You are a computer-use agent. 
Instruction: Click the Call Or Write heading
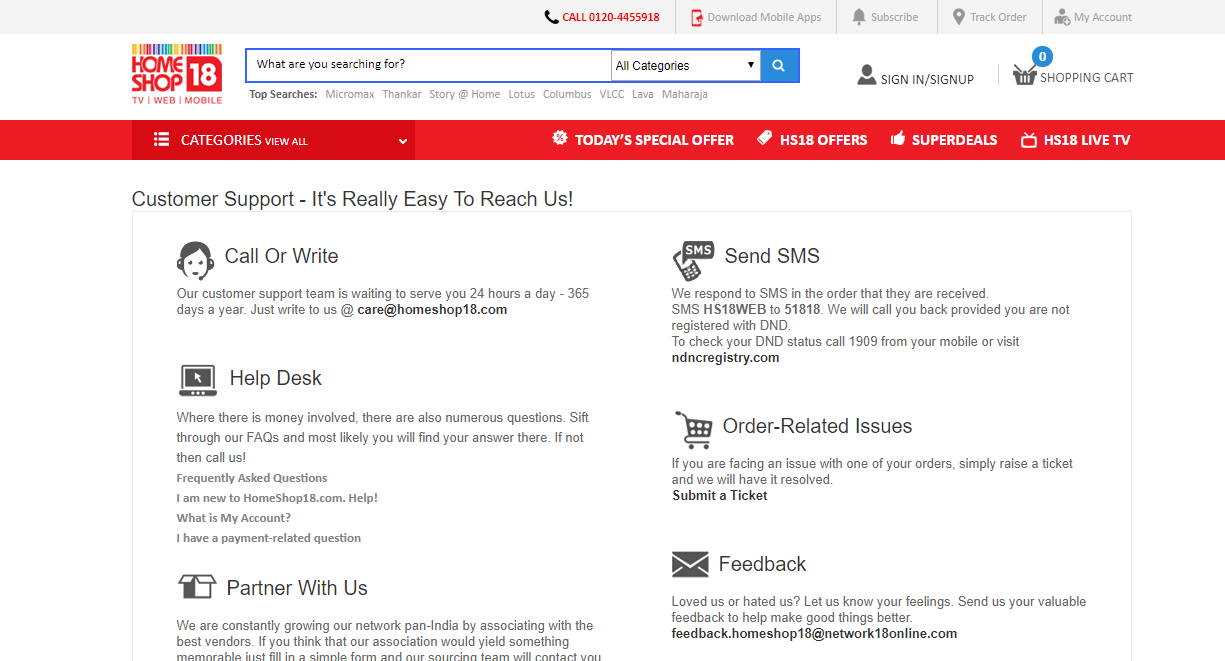(x=281, y=256)
